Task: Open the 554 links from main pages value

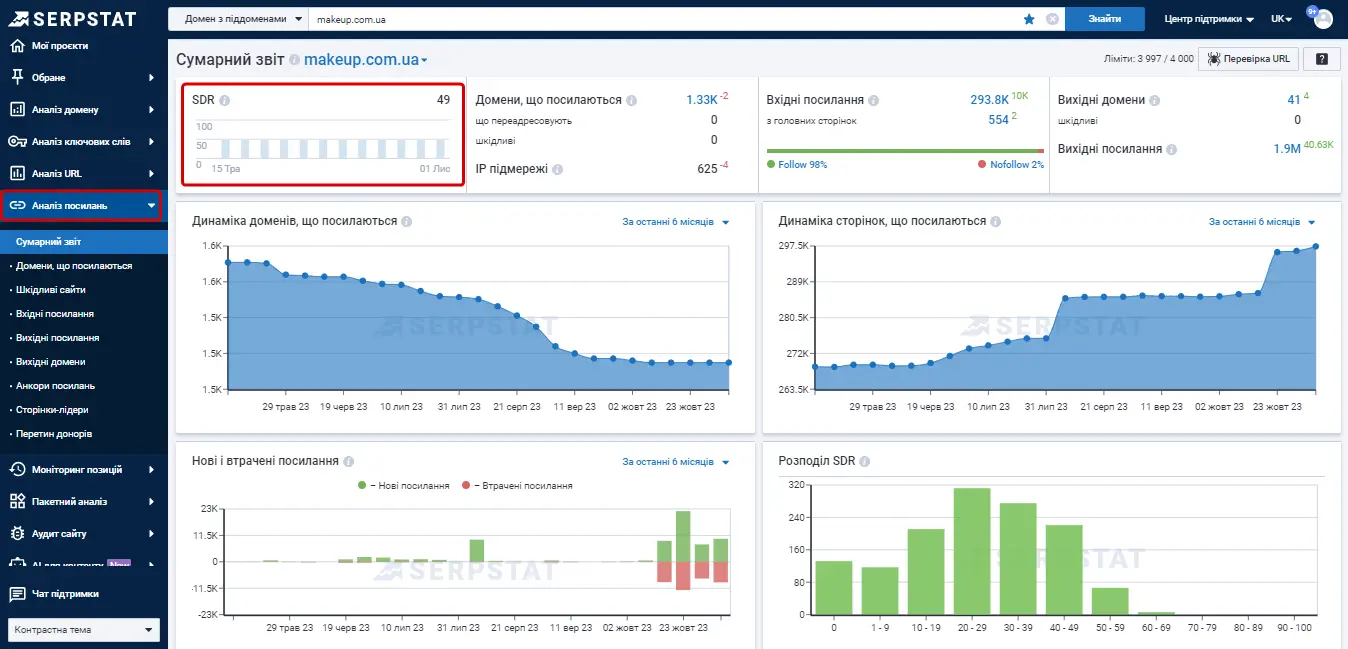Action: tap(998, 120)
